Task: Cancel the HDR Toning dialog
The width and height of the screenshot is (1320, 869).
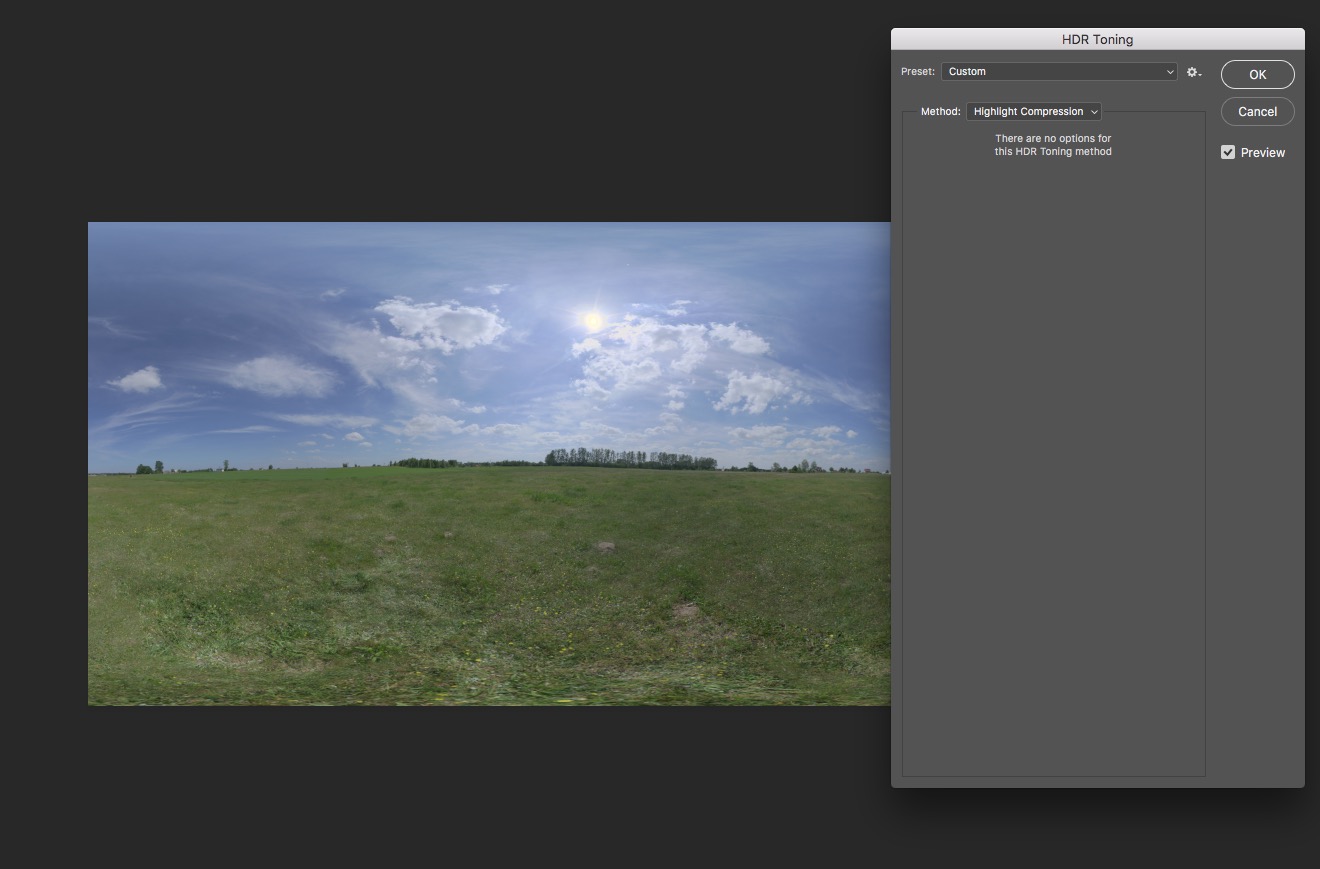Action: point(1258,111)
